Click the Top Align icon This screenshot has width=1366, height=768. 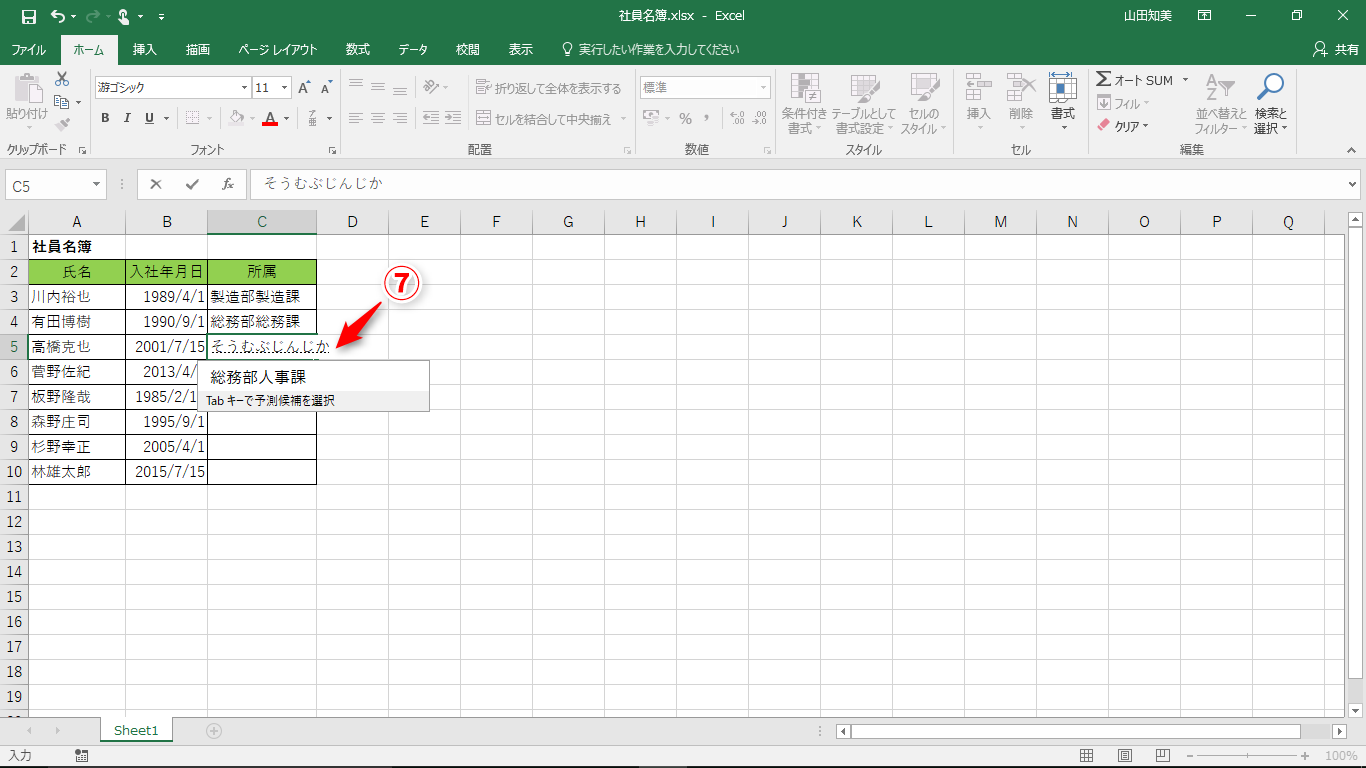click(x=356, y=87)
